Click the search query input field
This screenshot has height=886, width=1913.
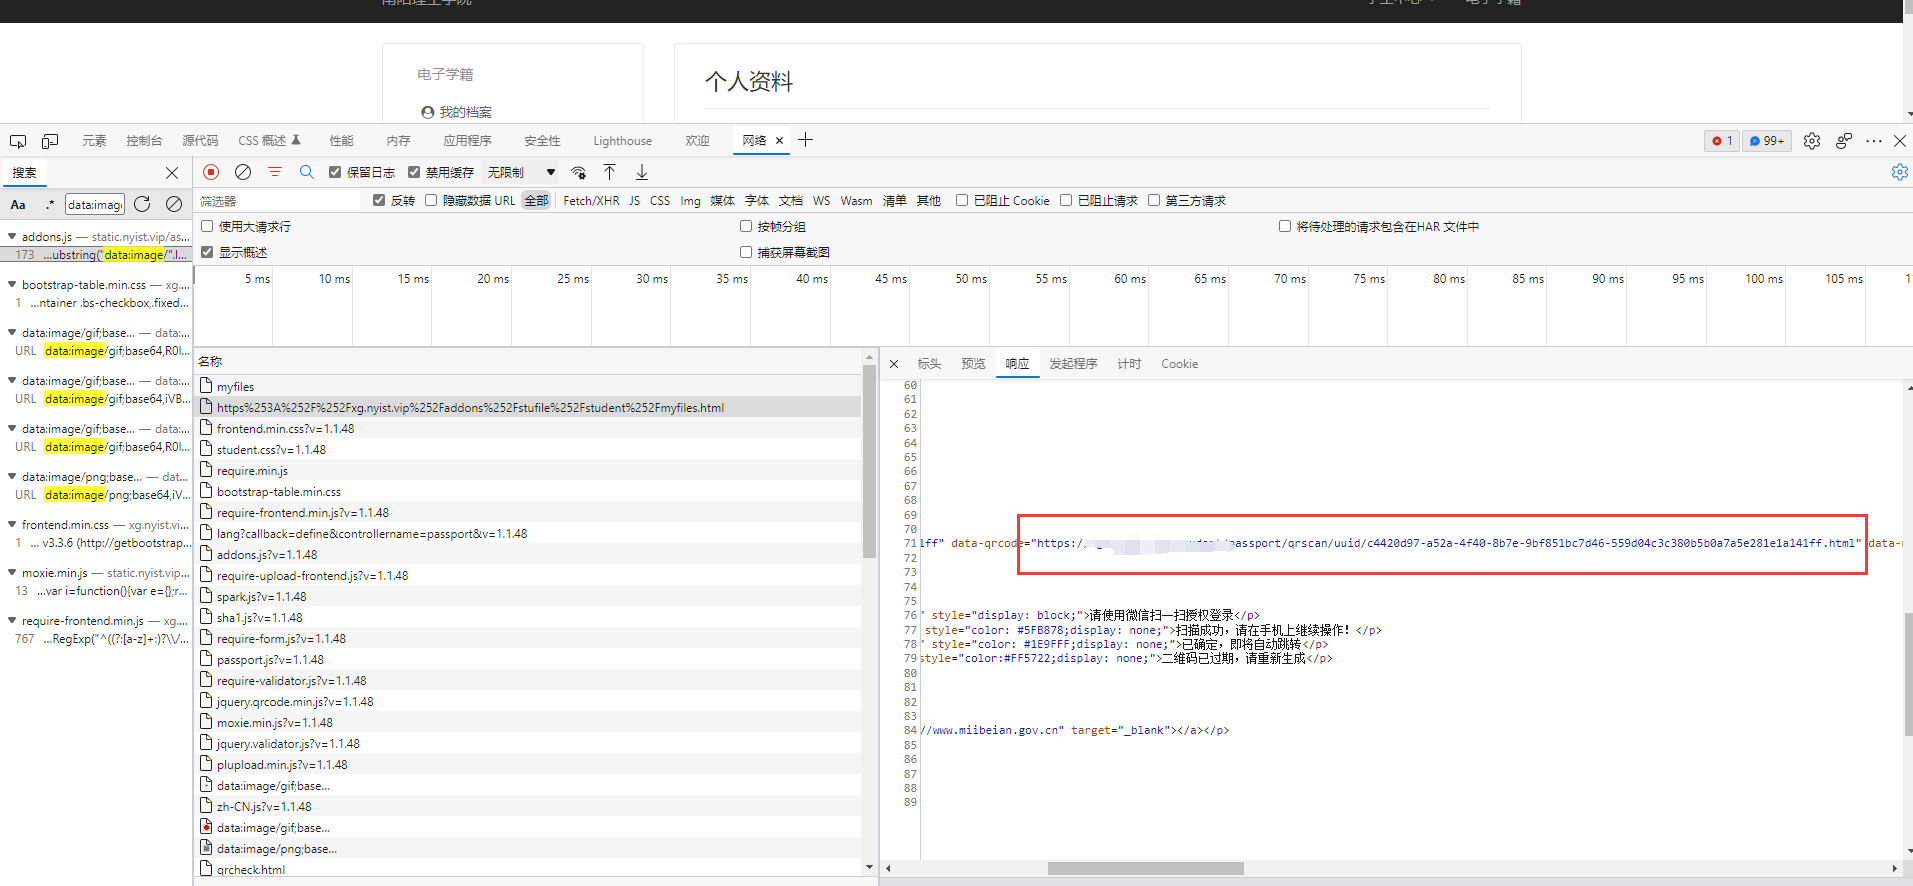95,204
